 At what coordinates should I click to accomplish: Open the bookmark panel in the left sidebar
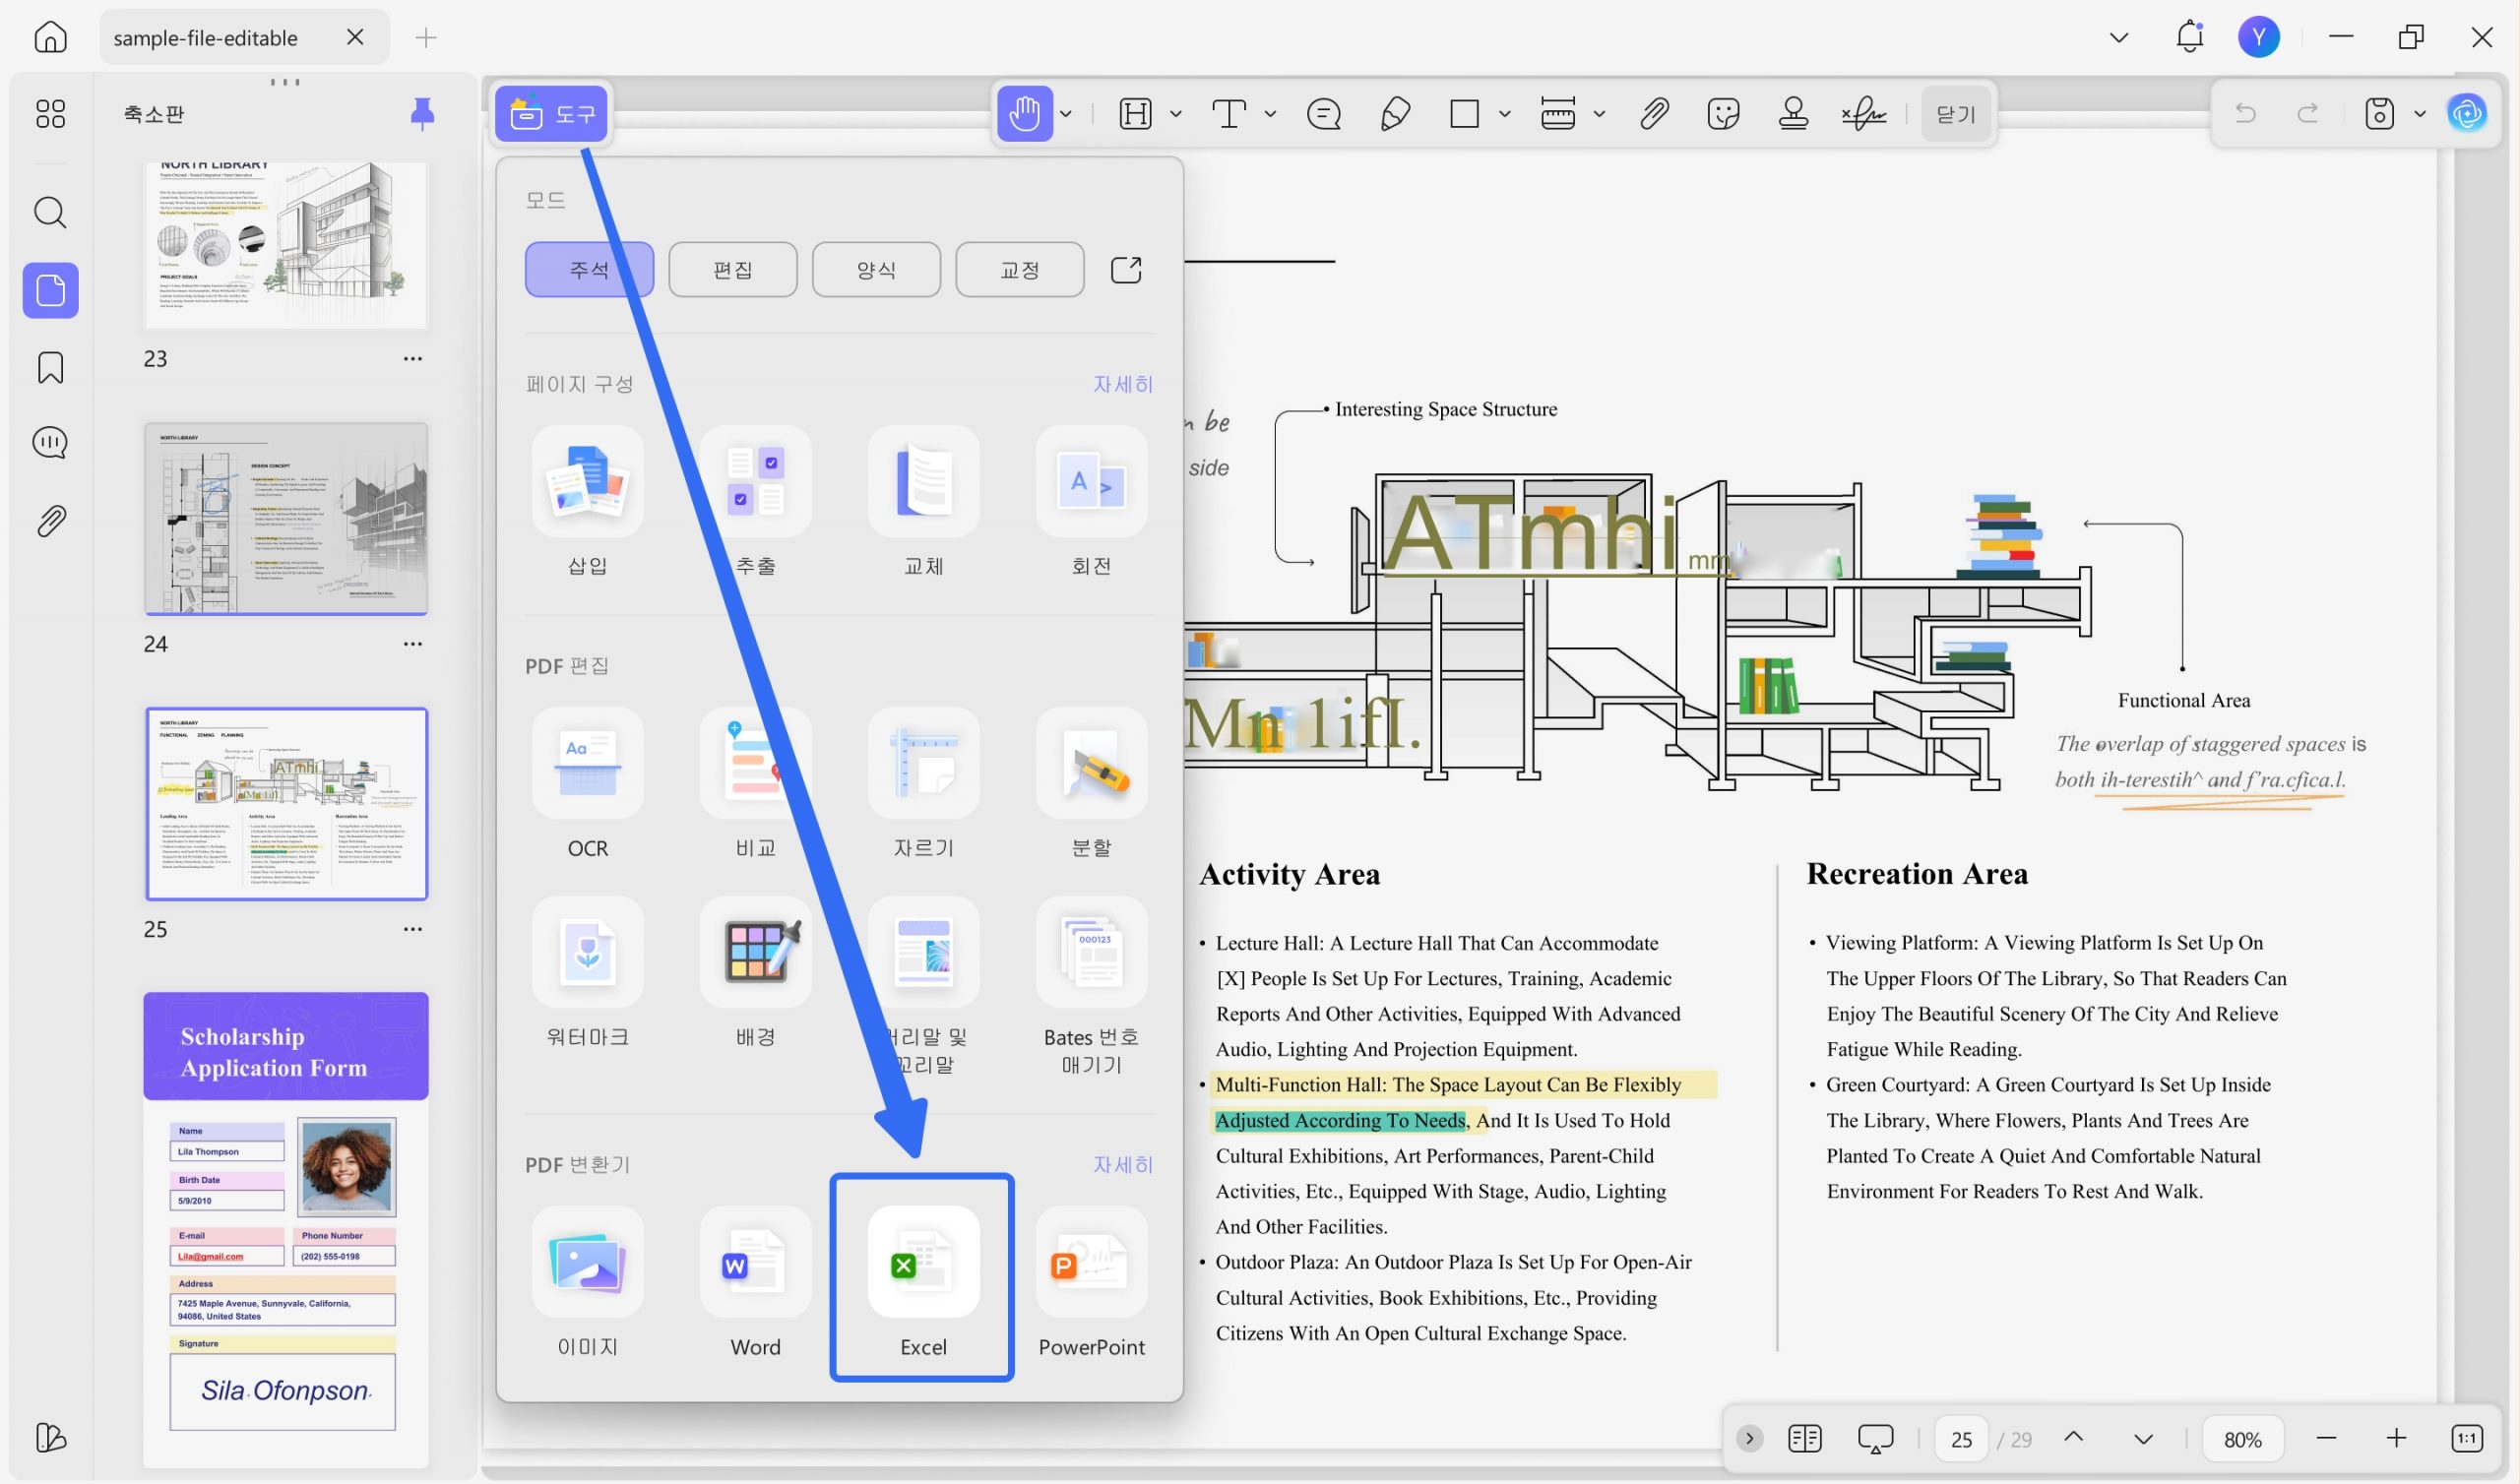(x=50, y=367)
